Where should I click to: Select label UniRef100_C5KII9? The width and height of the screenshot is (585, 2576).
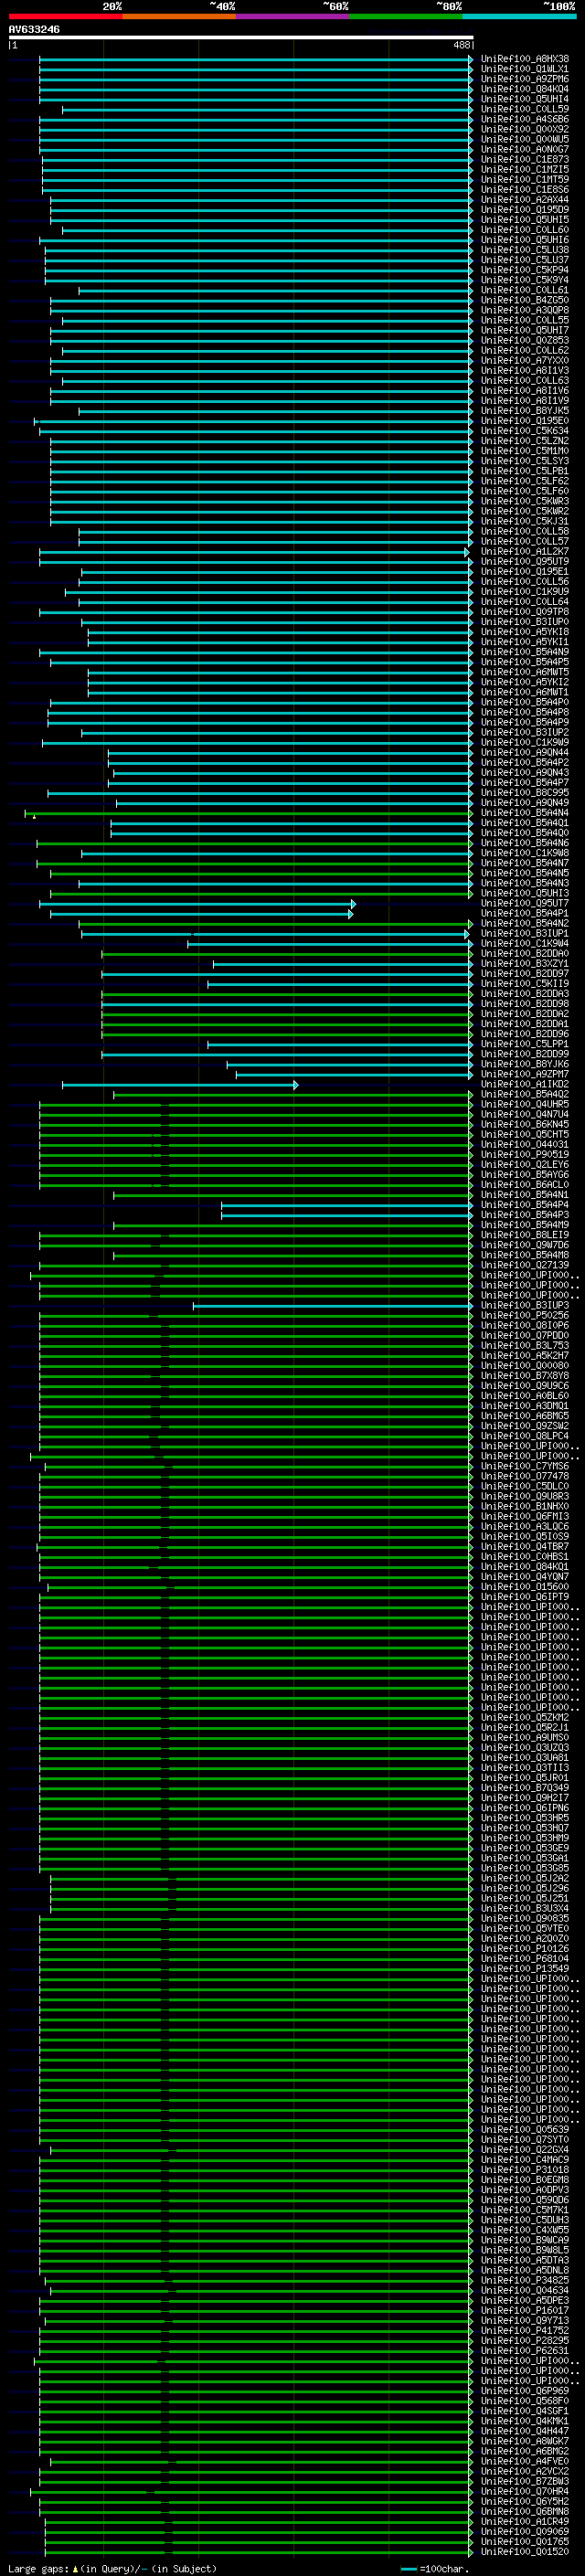point(525,983)
